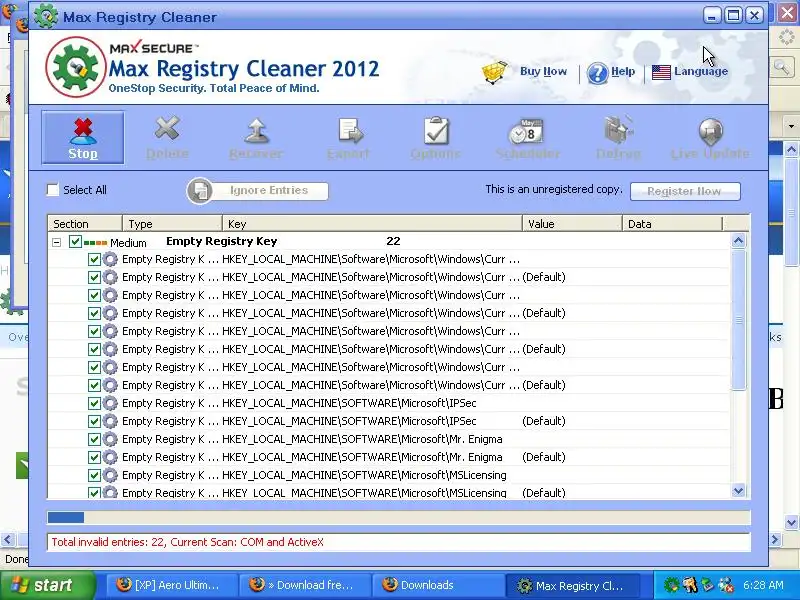Click the Help question mark icon

tap(597, 73)
